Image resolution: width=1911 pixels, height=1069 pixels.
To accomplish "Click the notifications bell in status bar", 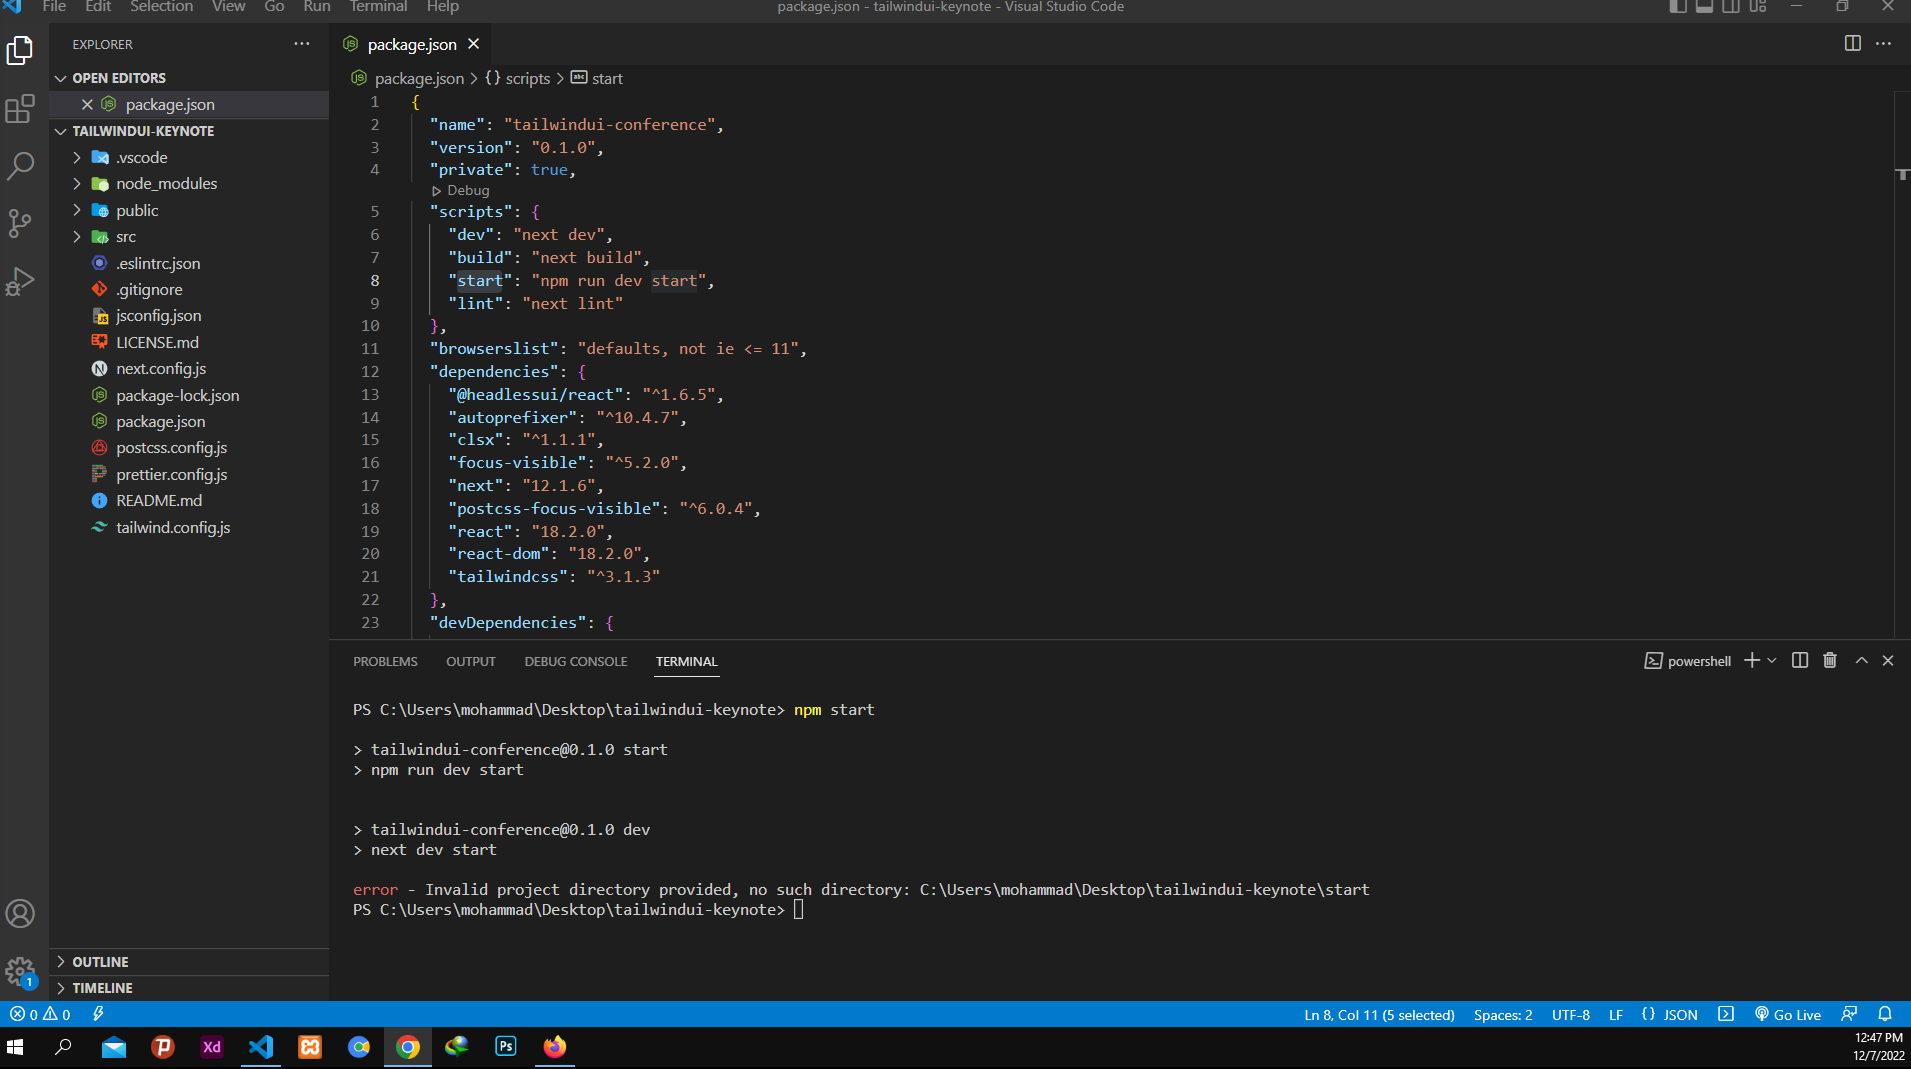I will pos(1885,1014).
